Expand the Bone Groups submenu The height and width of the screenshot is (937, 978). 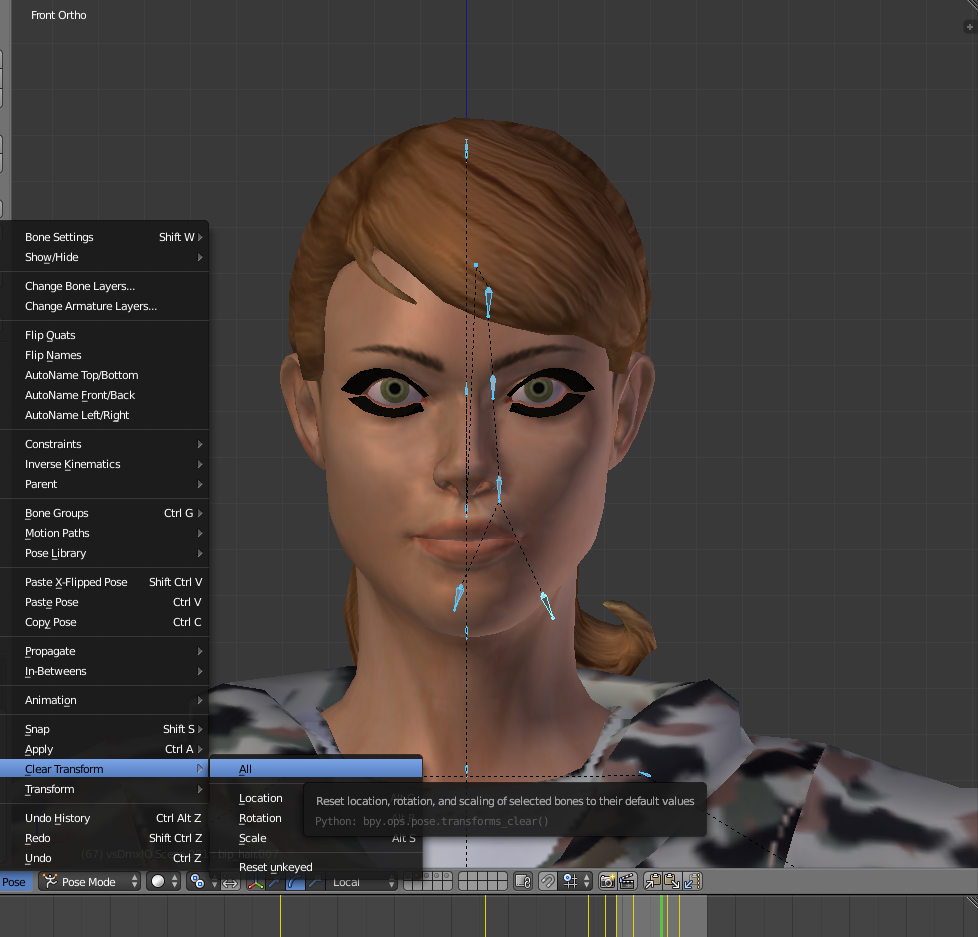tap(104, 513)
